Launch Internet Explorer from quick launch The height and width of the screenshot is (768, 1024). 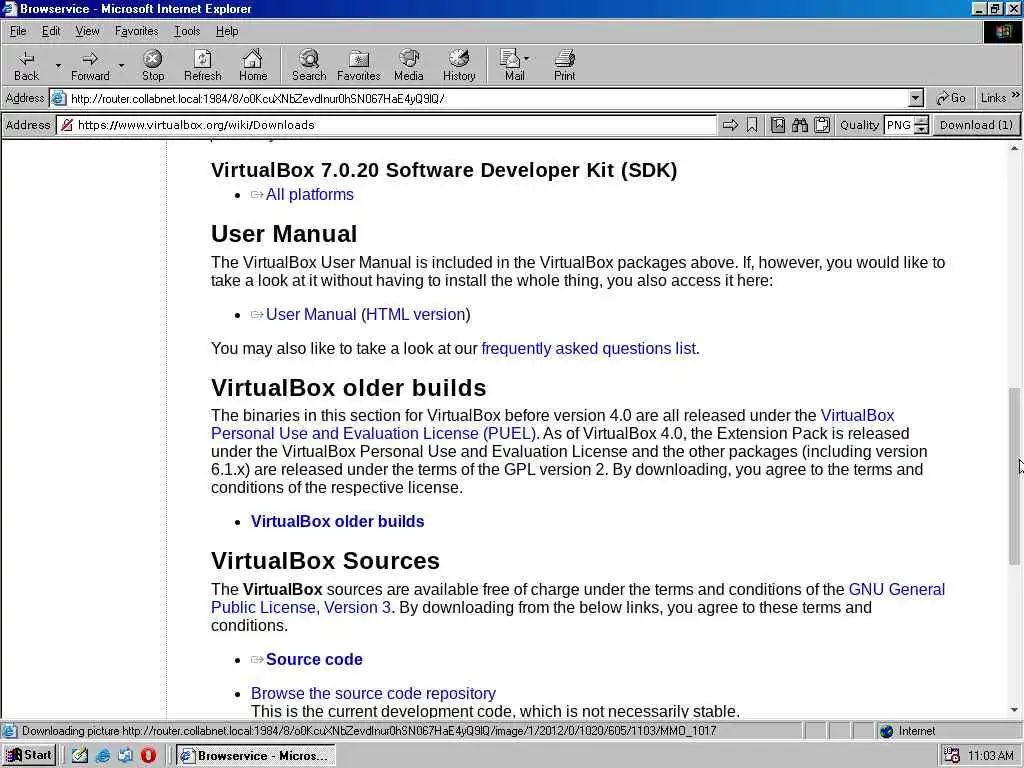(x=103, y=756)
